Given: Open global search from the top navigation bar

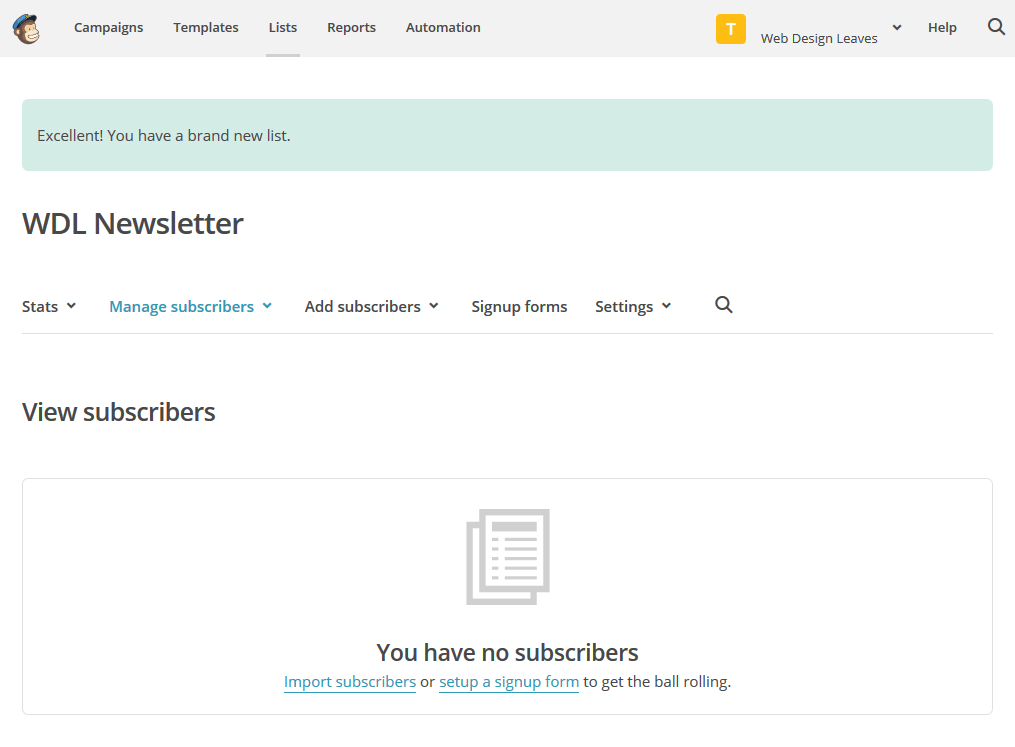Looking at the screenshot, I should 996,27.
